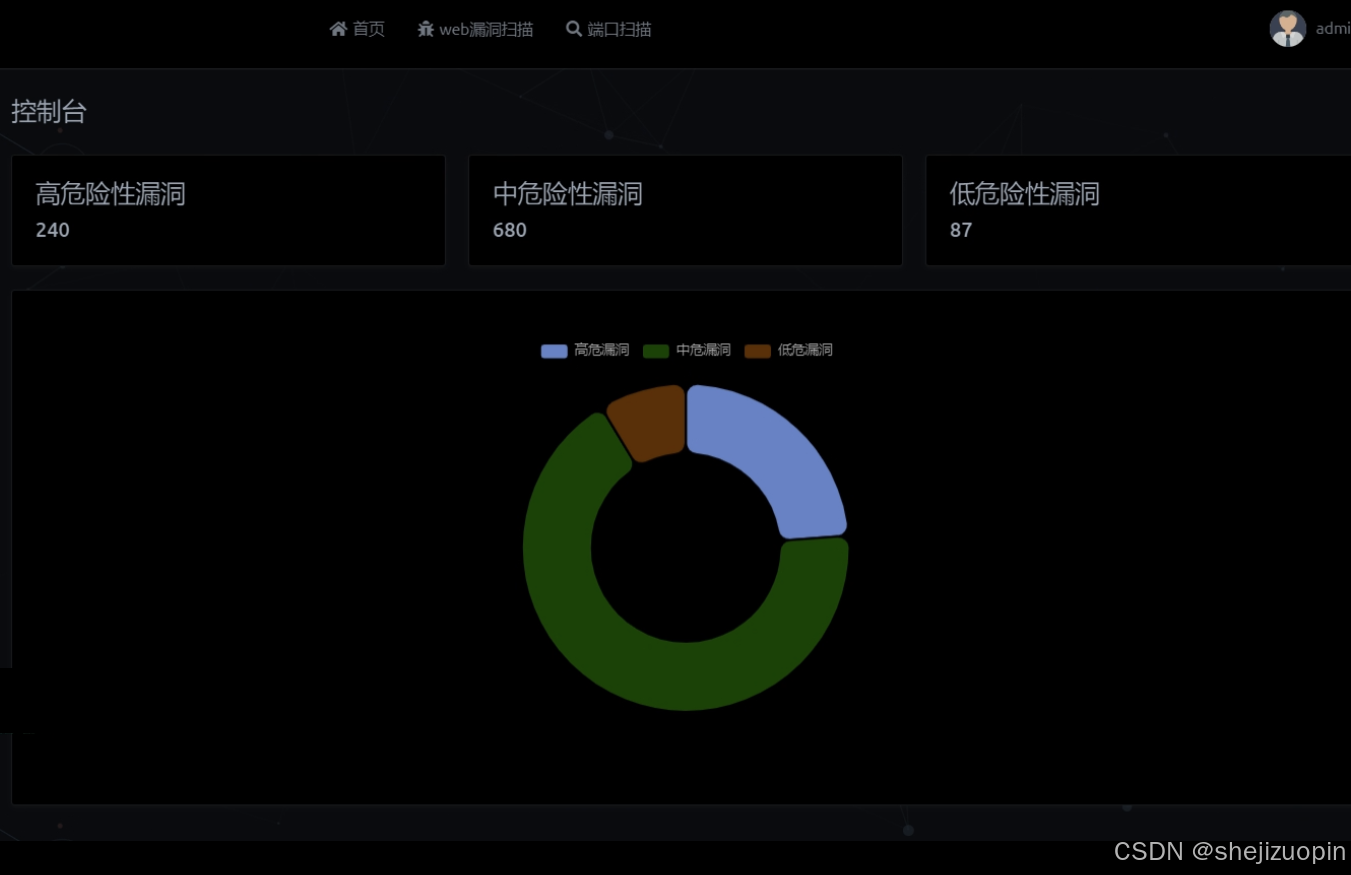
Task: Select the brown donut chart segment
Action: coord(650,422)
